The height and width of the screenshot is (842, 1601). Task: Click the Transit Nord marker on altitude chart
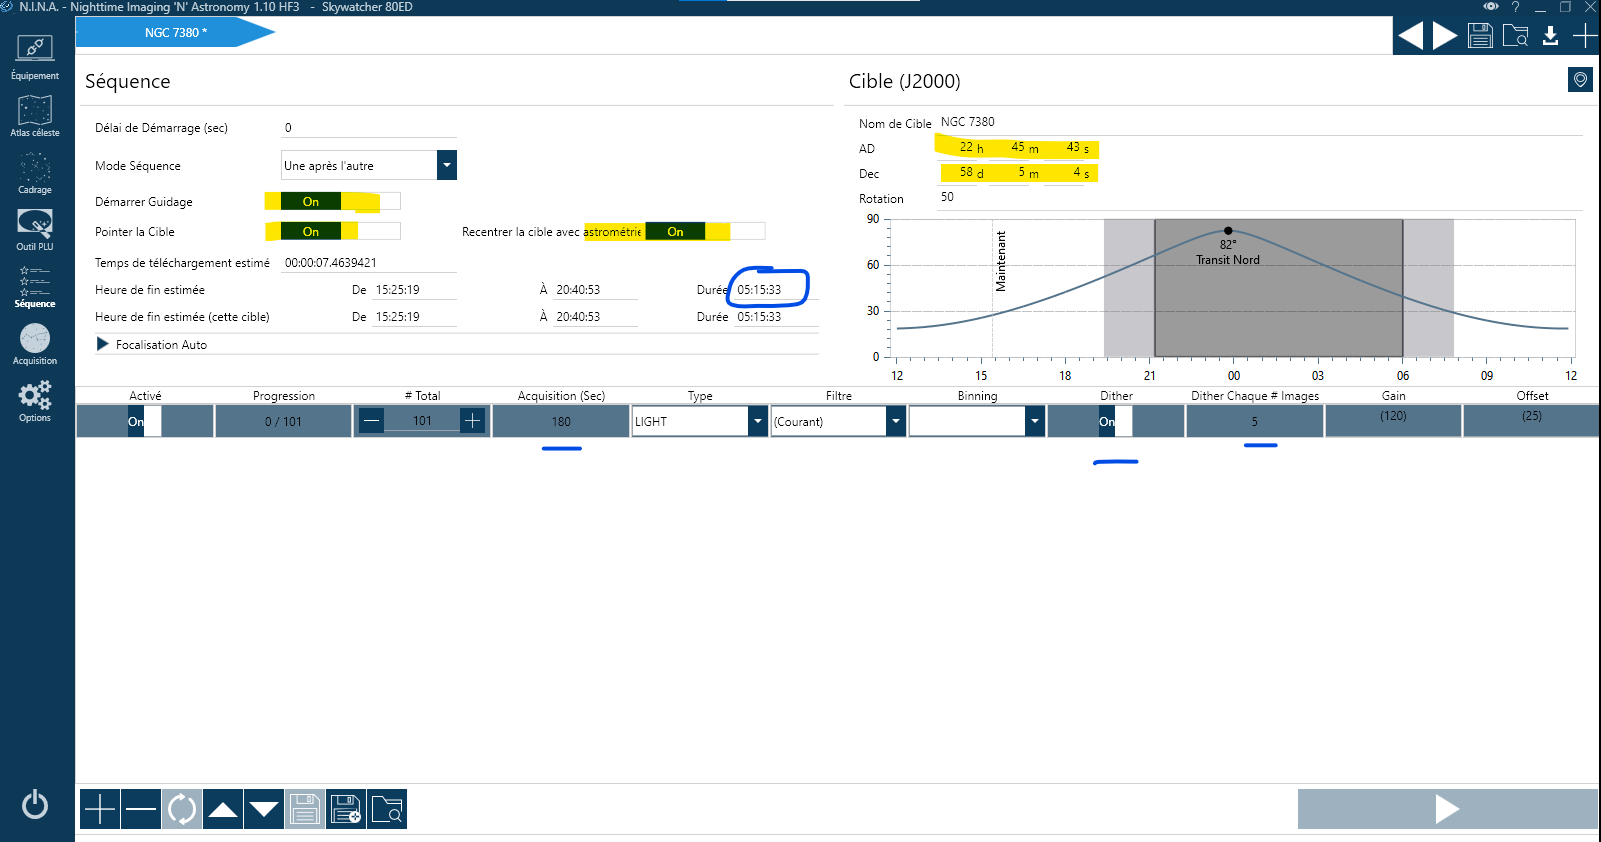click(1228, 231)
